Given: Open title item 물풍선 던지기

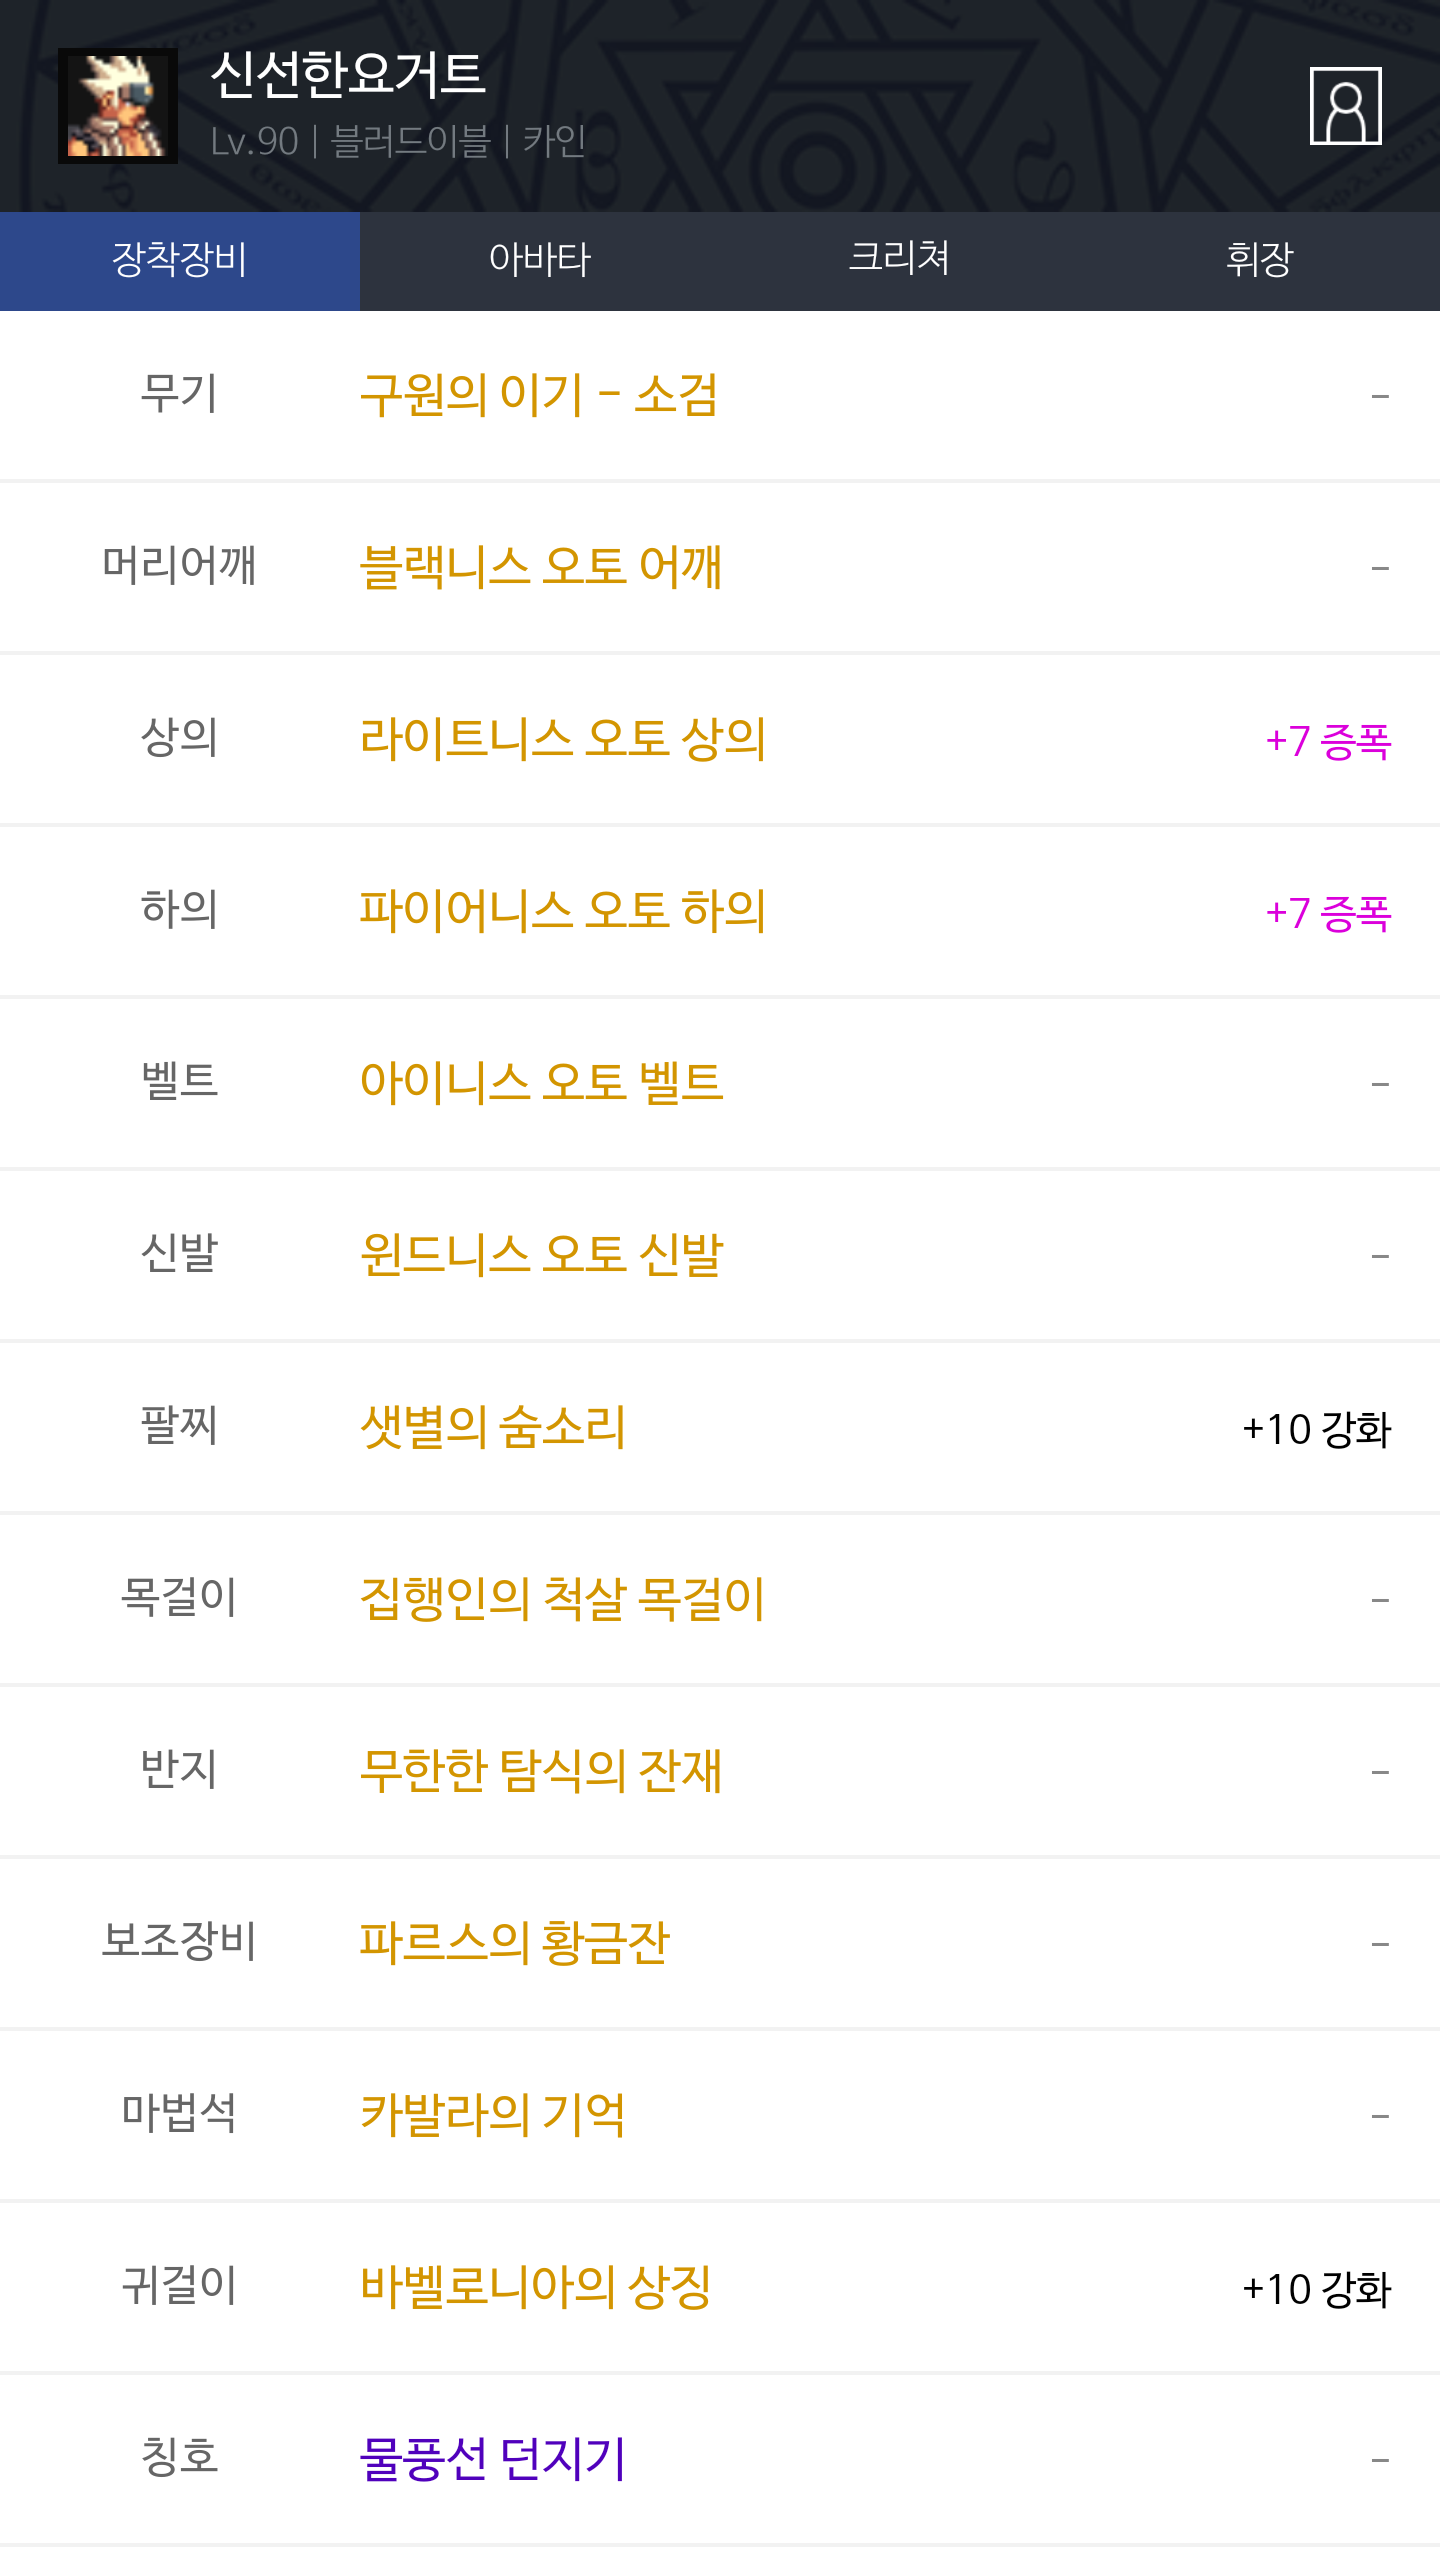Looking at the screenshot, I should click(x=493, y=2459).
